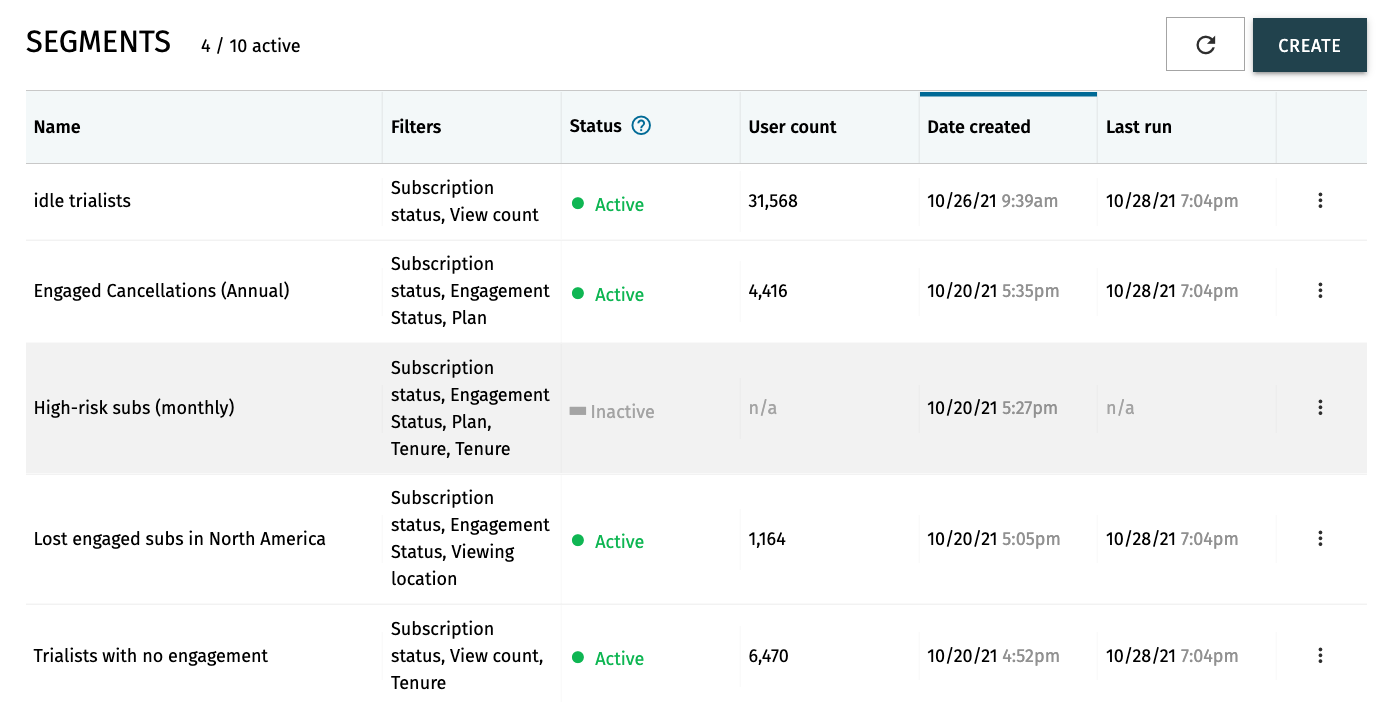Click the CREATE button
Screen dimensions: 1384x702
(x=1309, y=45)
